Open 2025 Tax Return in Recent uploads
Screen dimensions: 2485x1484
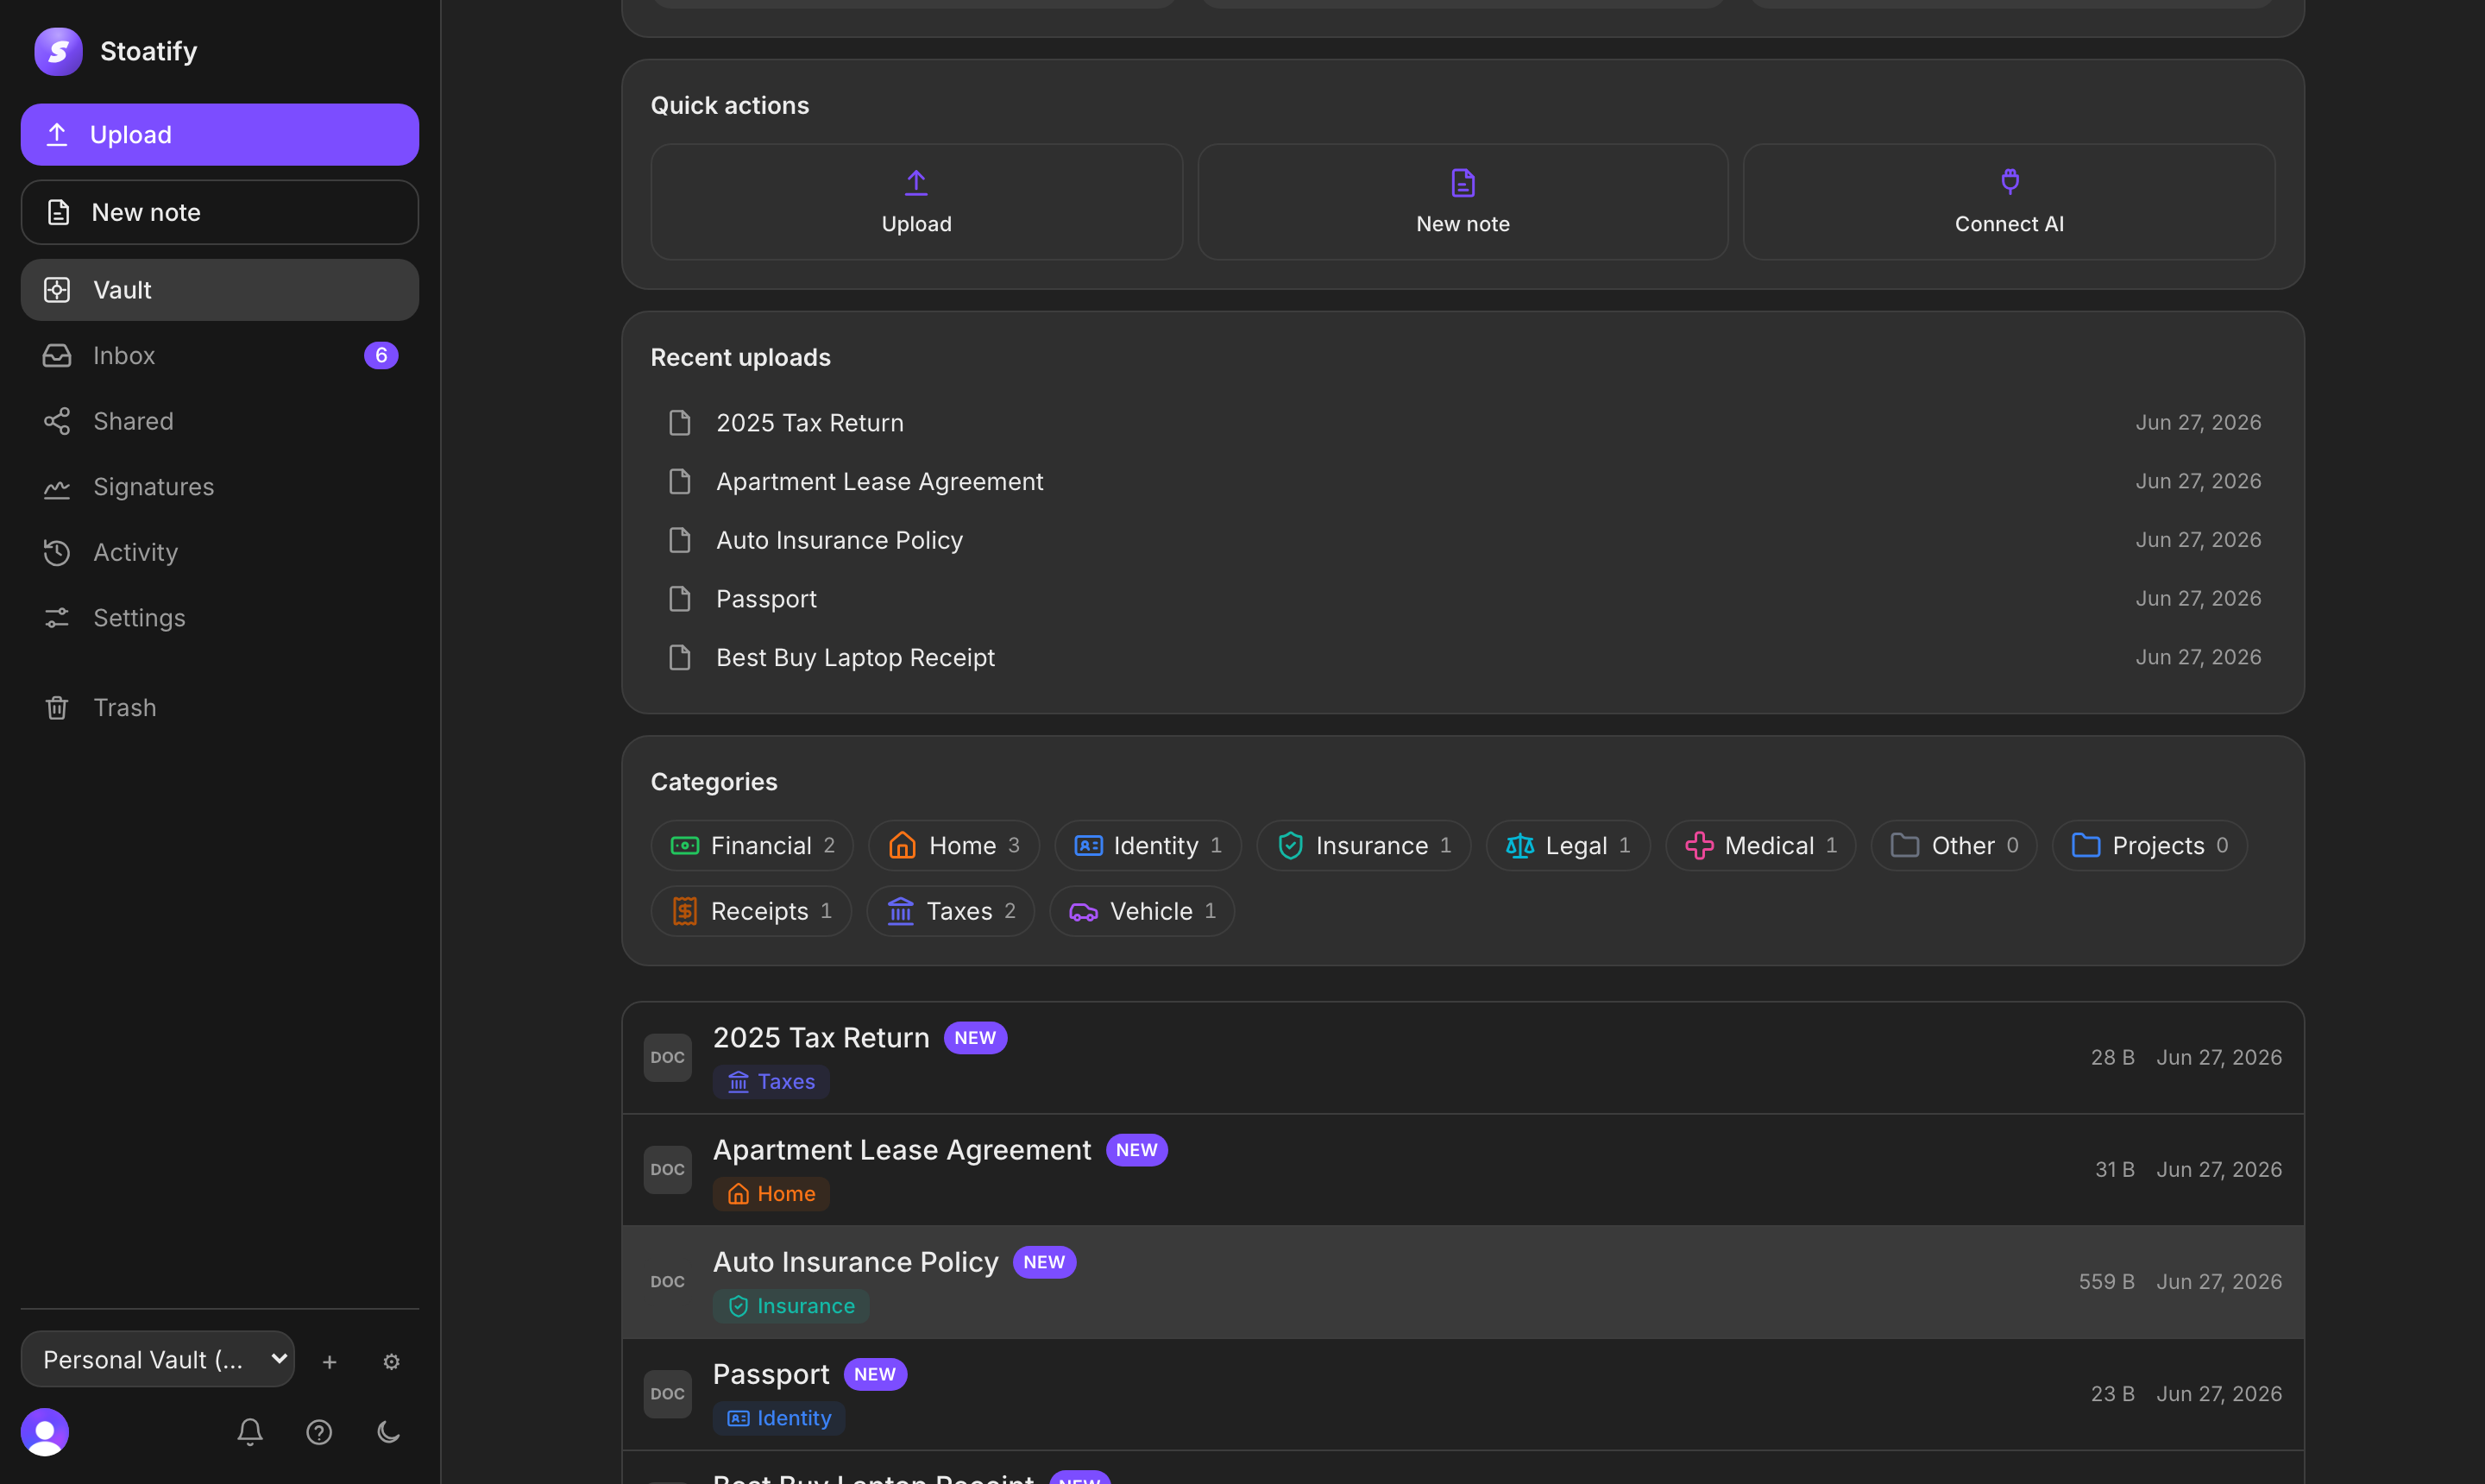[x=1463, y=423]
